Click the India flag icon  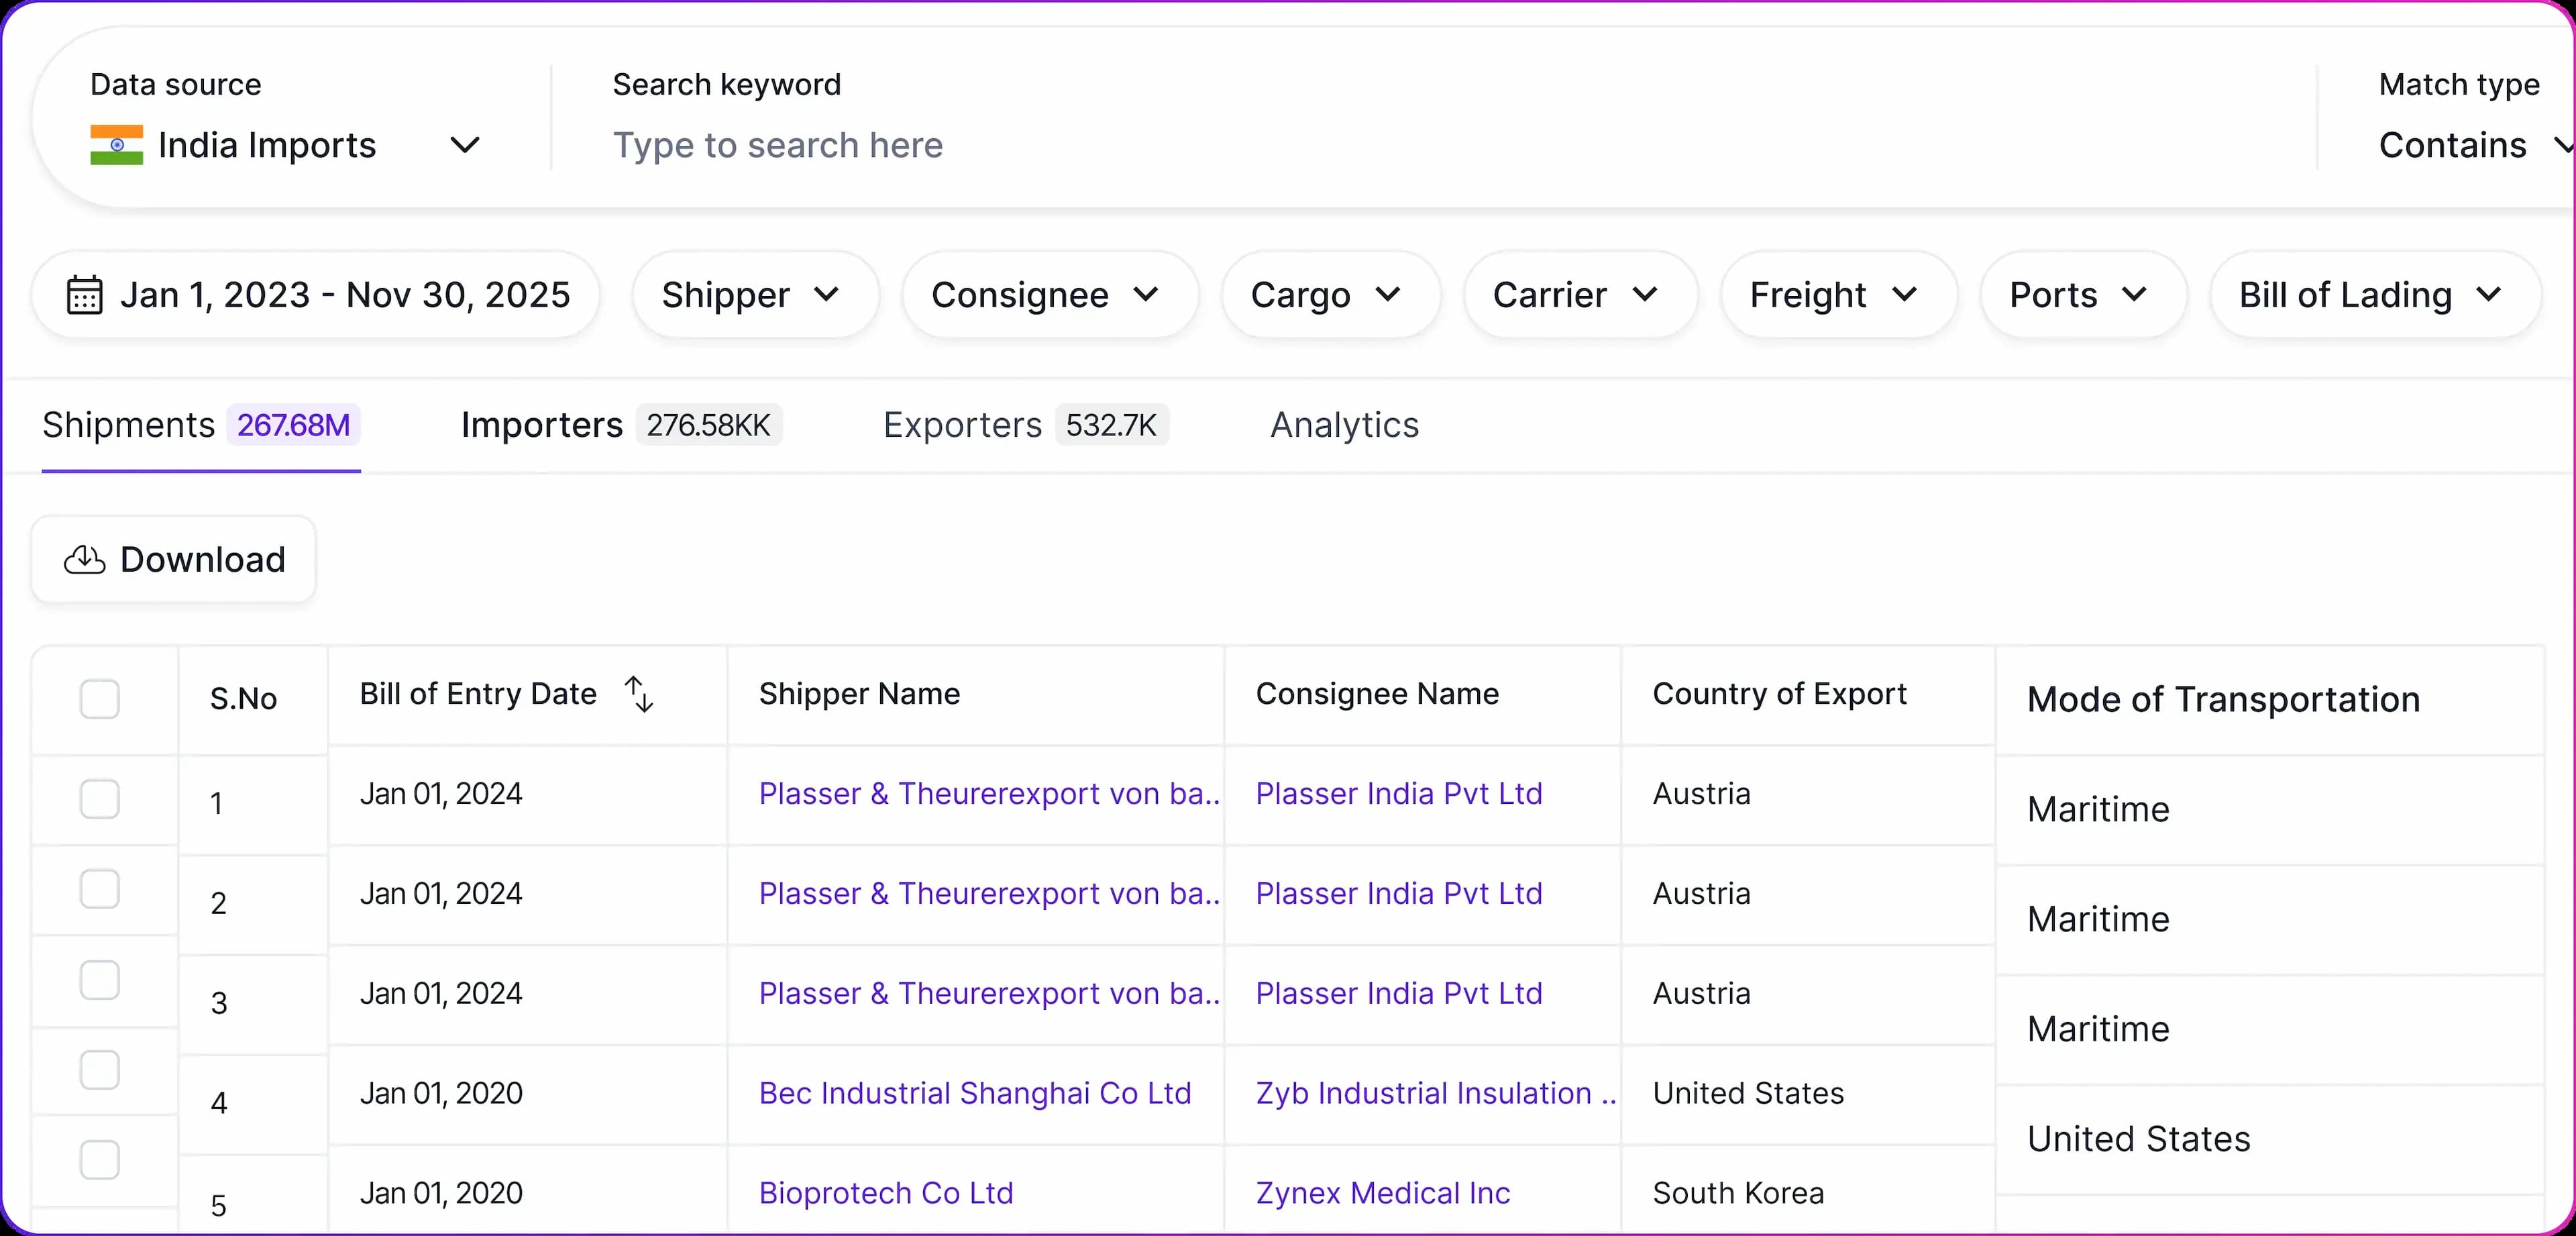tap(117, 145)
